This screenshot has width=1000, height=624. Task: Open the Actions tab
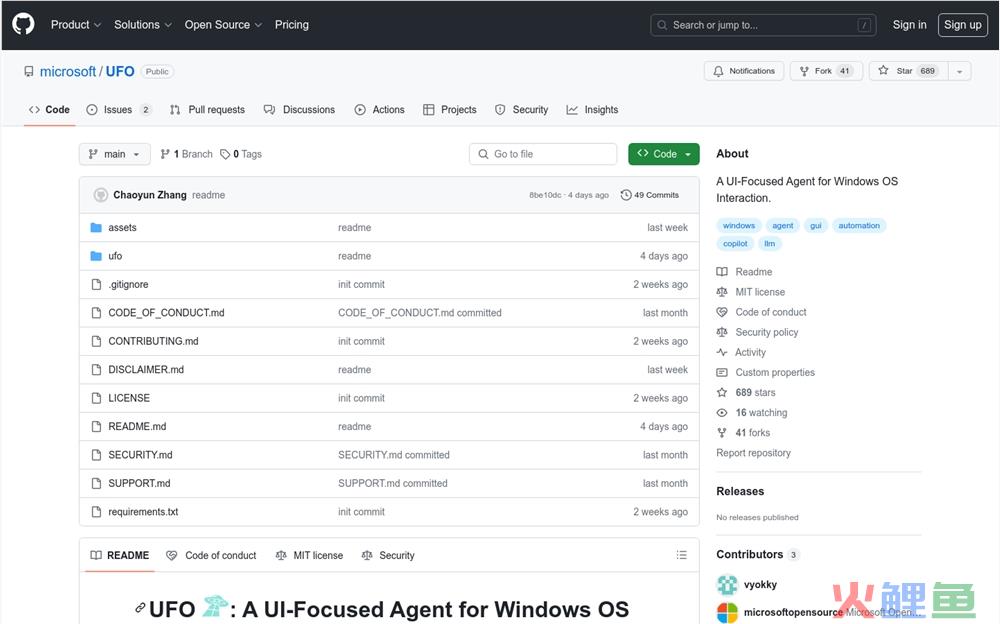(x=379, y=110)
